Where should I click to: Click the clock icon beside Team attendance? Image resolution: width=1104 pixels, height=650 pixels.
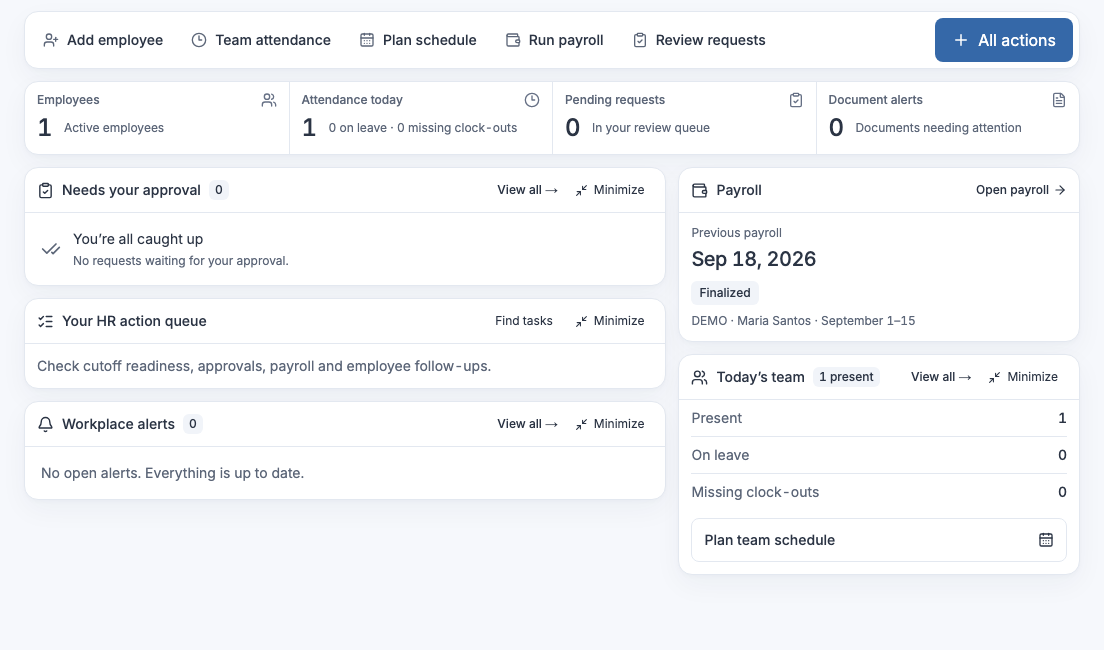pos(199,40)
